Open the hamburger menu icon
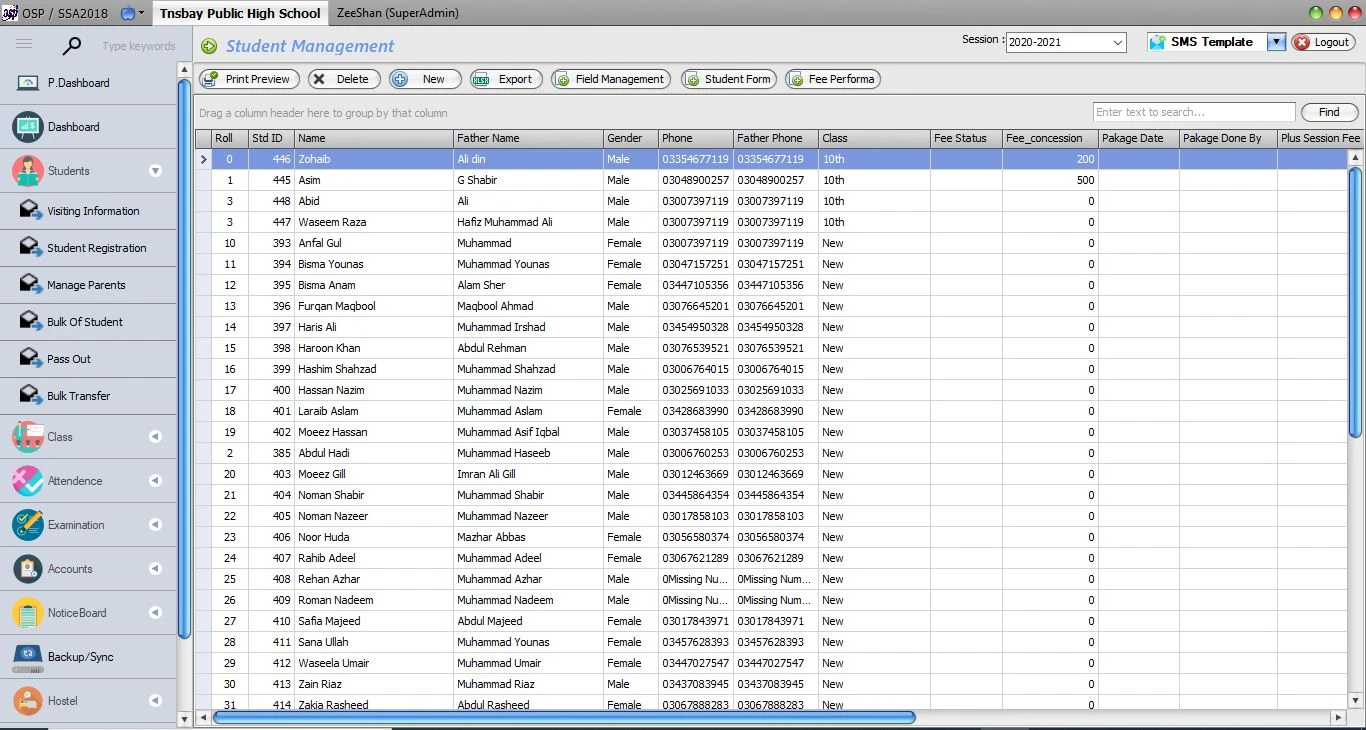Image resolution: width=1366 pixels, height=730 pixels. pos(24,44)
